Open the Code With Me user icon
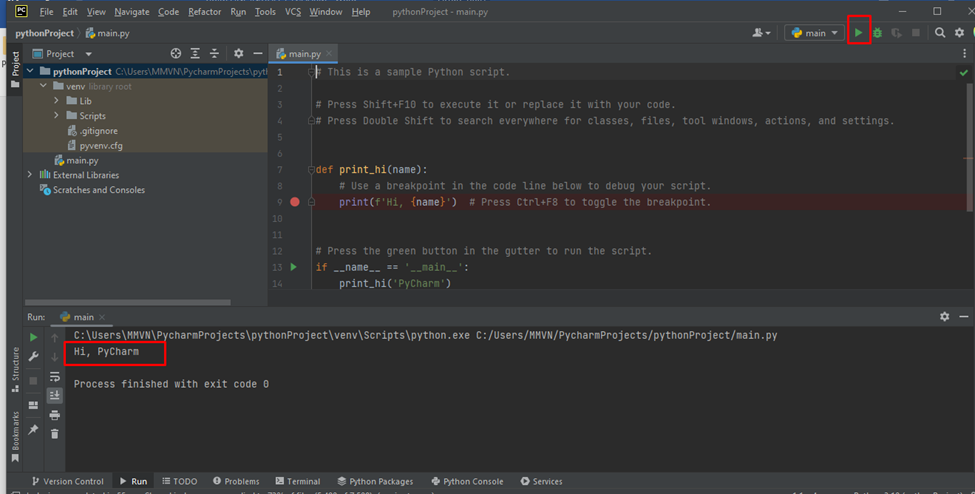Screen dimensions: 975x494 pyautogui.click(x=761, y=33)
